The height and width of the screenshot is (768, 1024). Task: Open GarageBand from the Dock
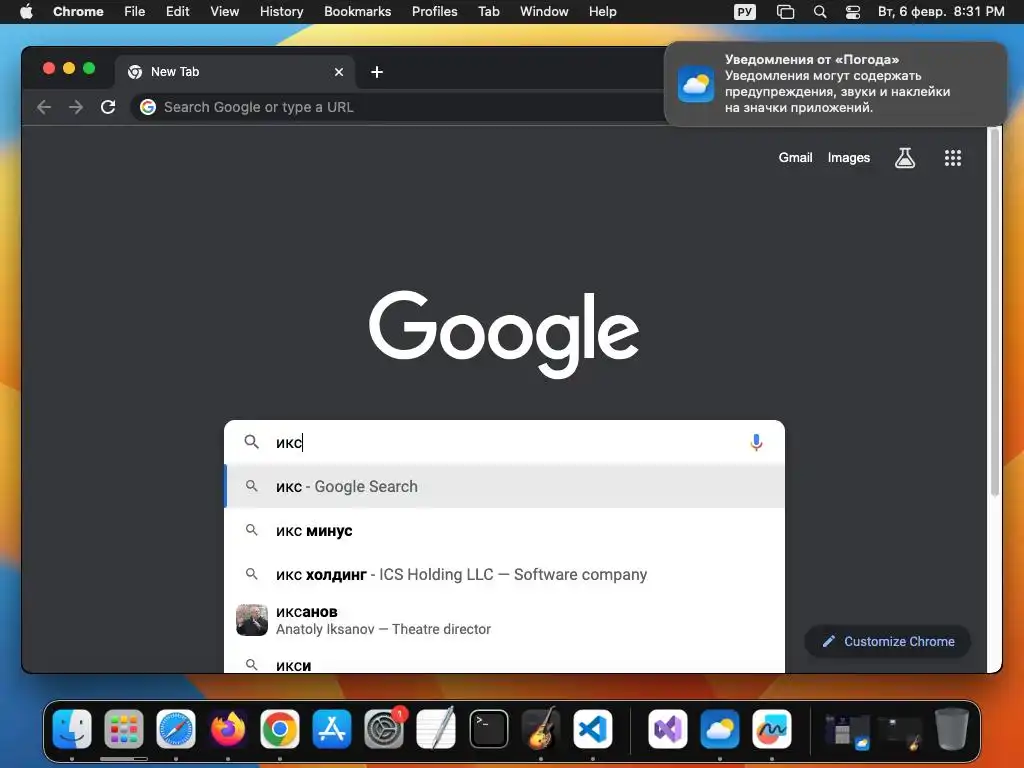pyautogui.click(x=541, y=729)
